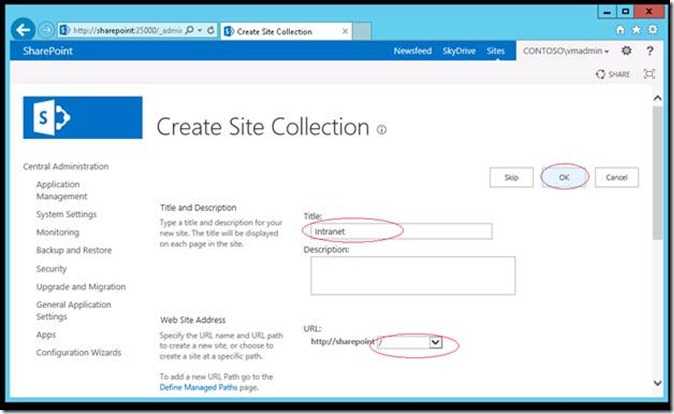Open the Newsfeed link
The image size is (674, 414).
tap(413, 51)
